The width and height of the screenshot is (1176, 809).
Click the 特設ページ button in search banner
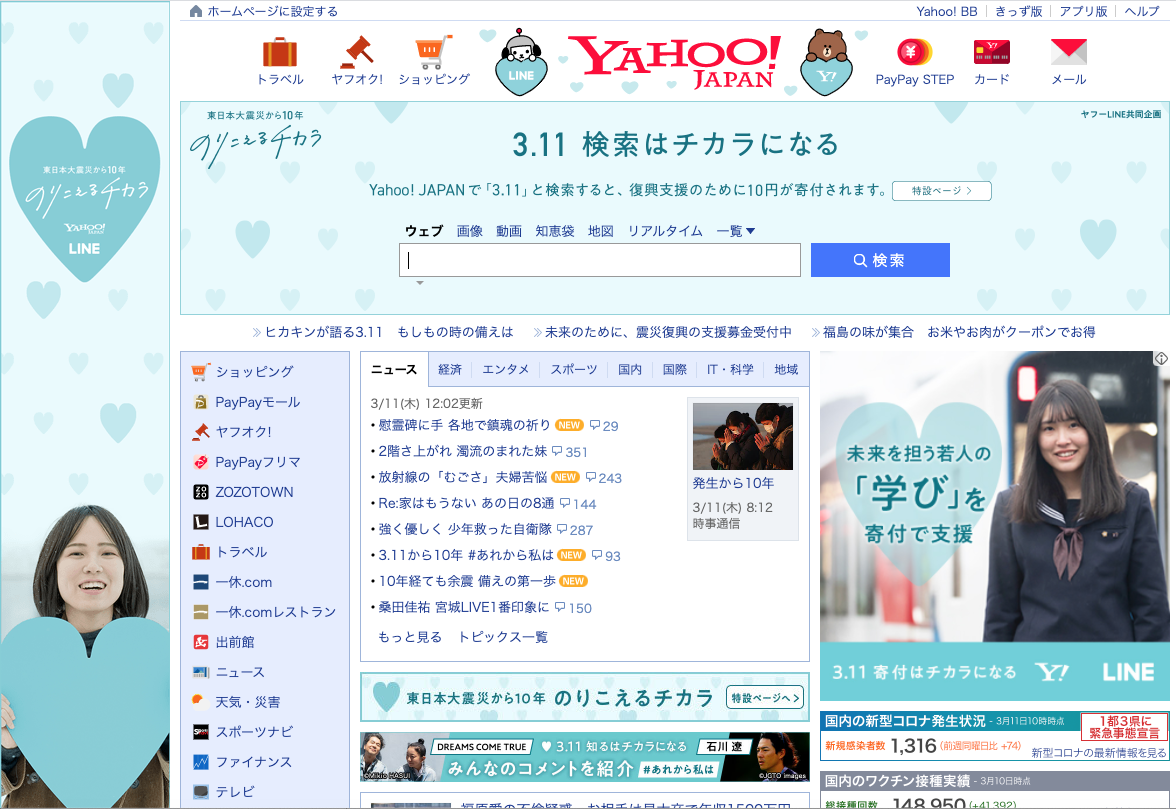point(941,191)
